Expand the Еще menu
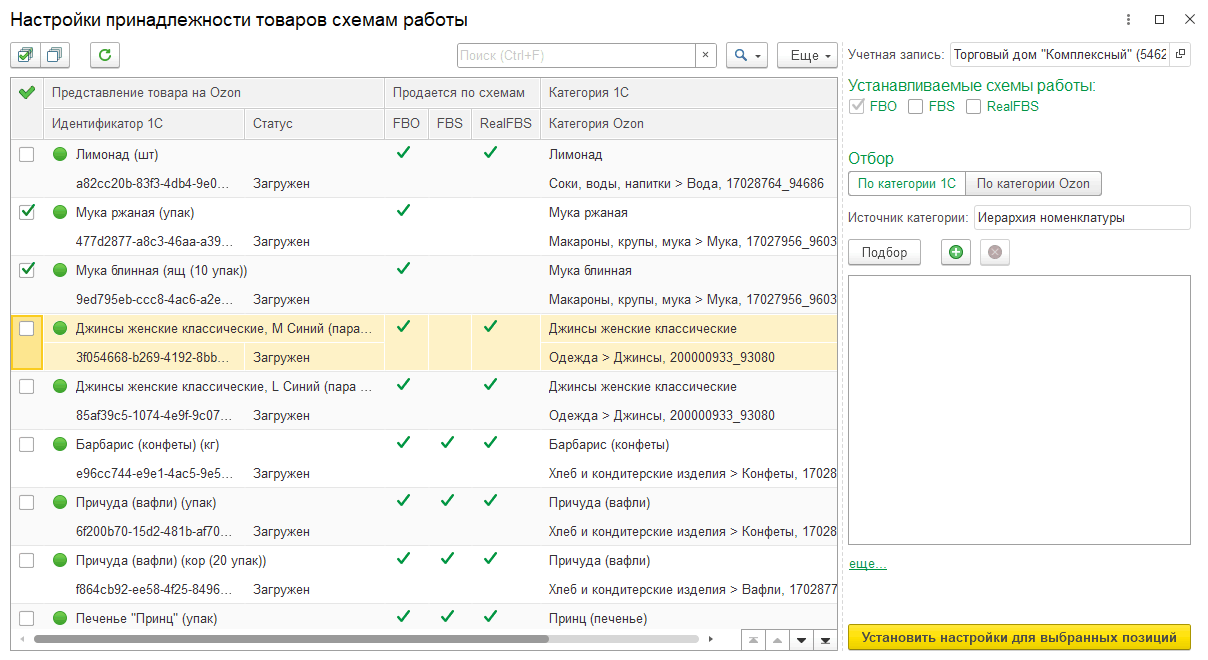 pos(806,55)
